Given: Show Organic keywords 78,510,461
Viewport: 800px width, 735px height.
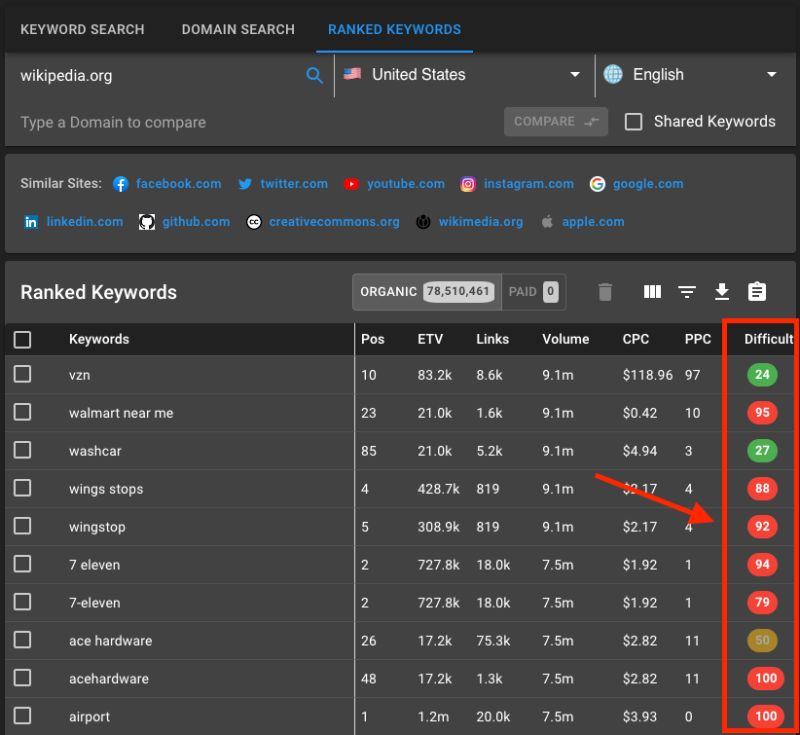Looking at the screenshot, I should 427,292.
